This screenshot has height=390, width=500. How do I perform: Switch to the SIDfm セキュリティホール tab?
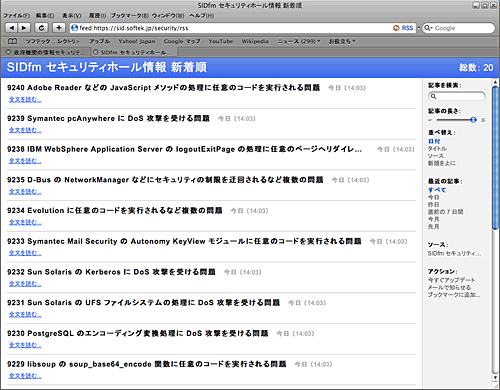coord(133,52)
